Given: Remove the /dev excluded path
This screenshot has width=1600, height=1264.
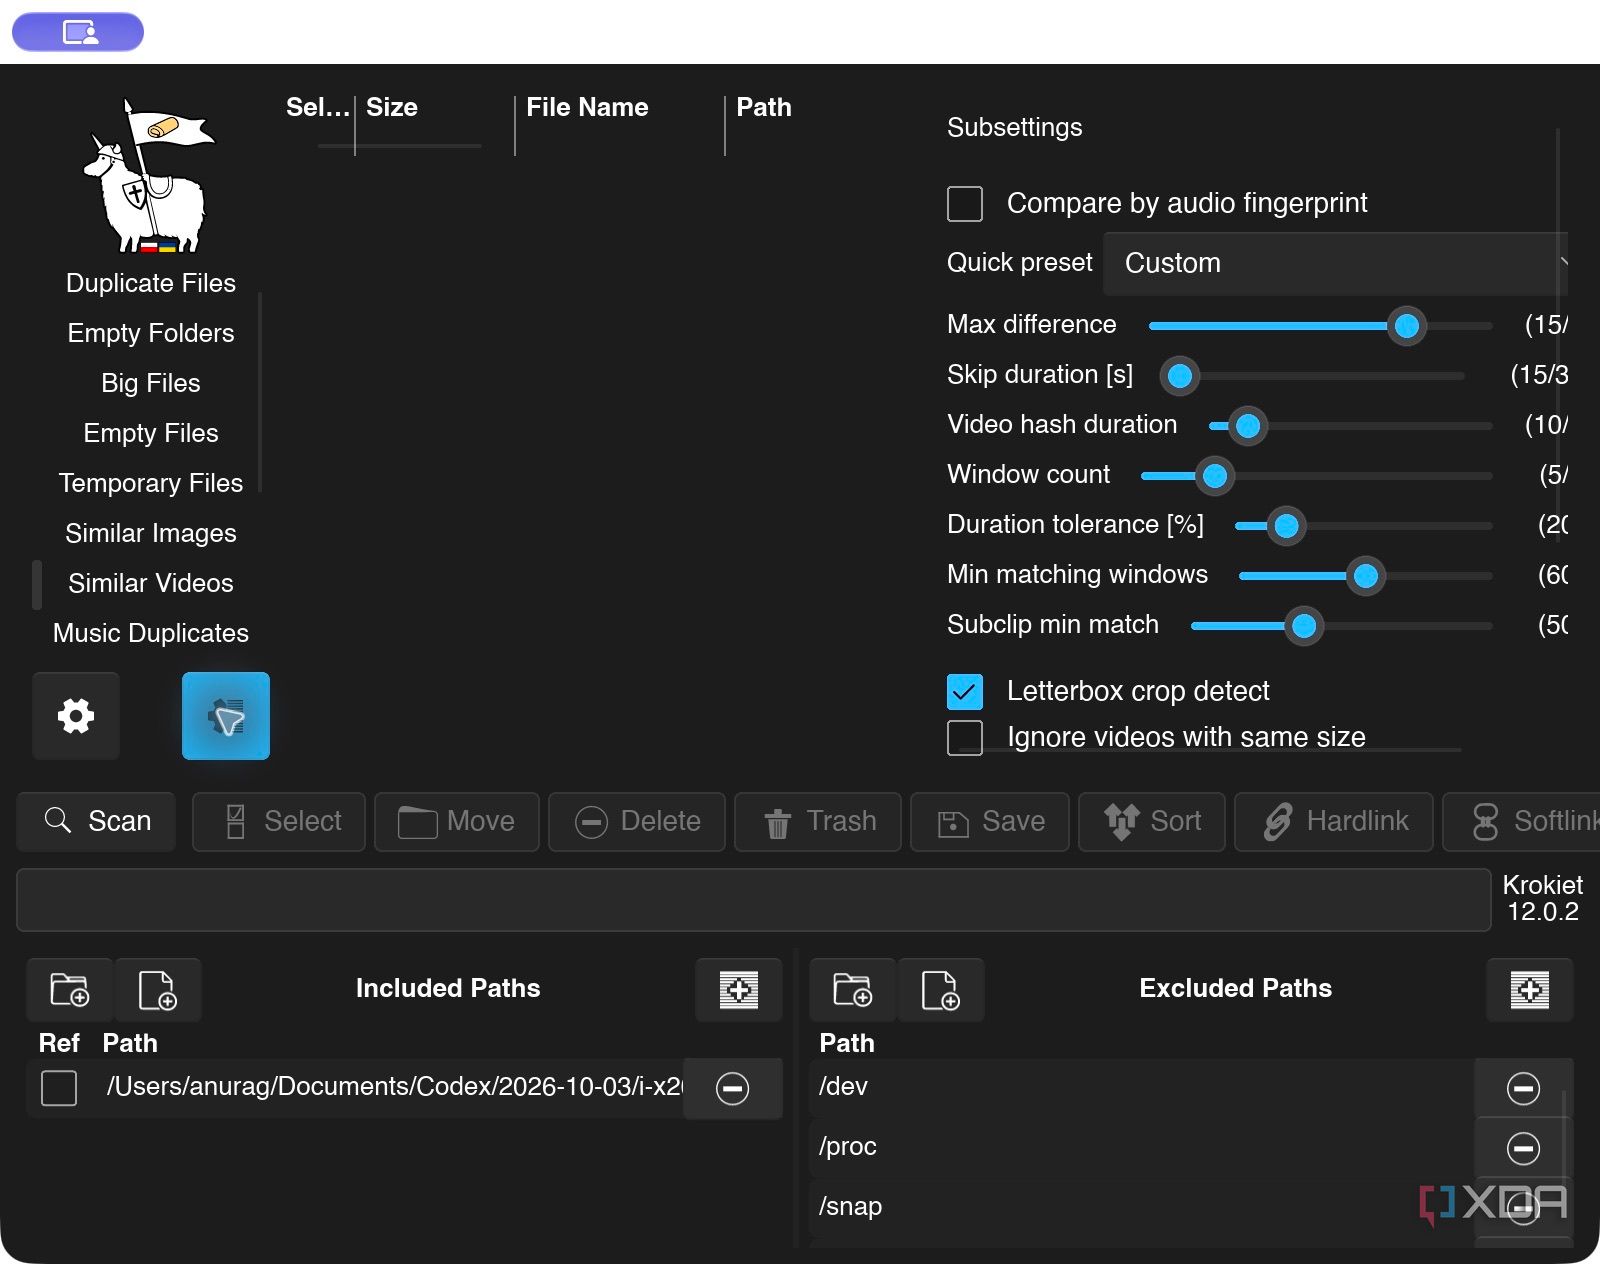Looking at the screenshot, I should (x=1524, y=1088).
